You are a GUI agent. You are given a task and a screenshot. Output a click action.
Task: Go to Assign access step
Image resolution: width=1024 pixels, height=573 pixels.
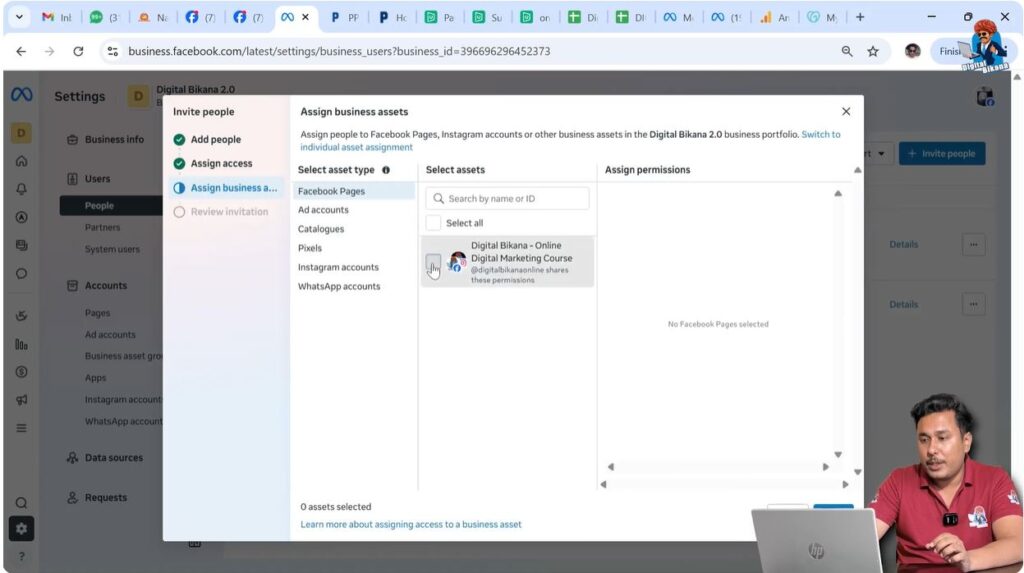coord(221,163)
